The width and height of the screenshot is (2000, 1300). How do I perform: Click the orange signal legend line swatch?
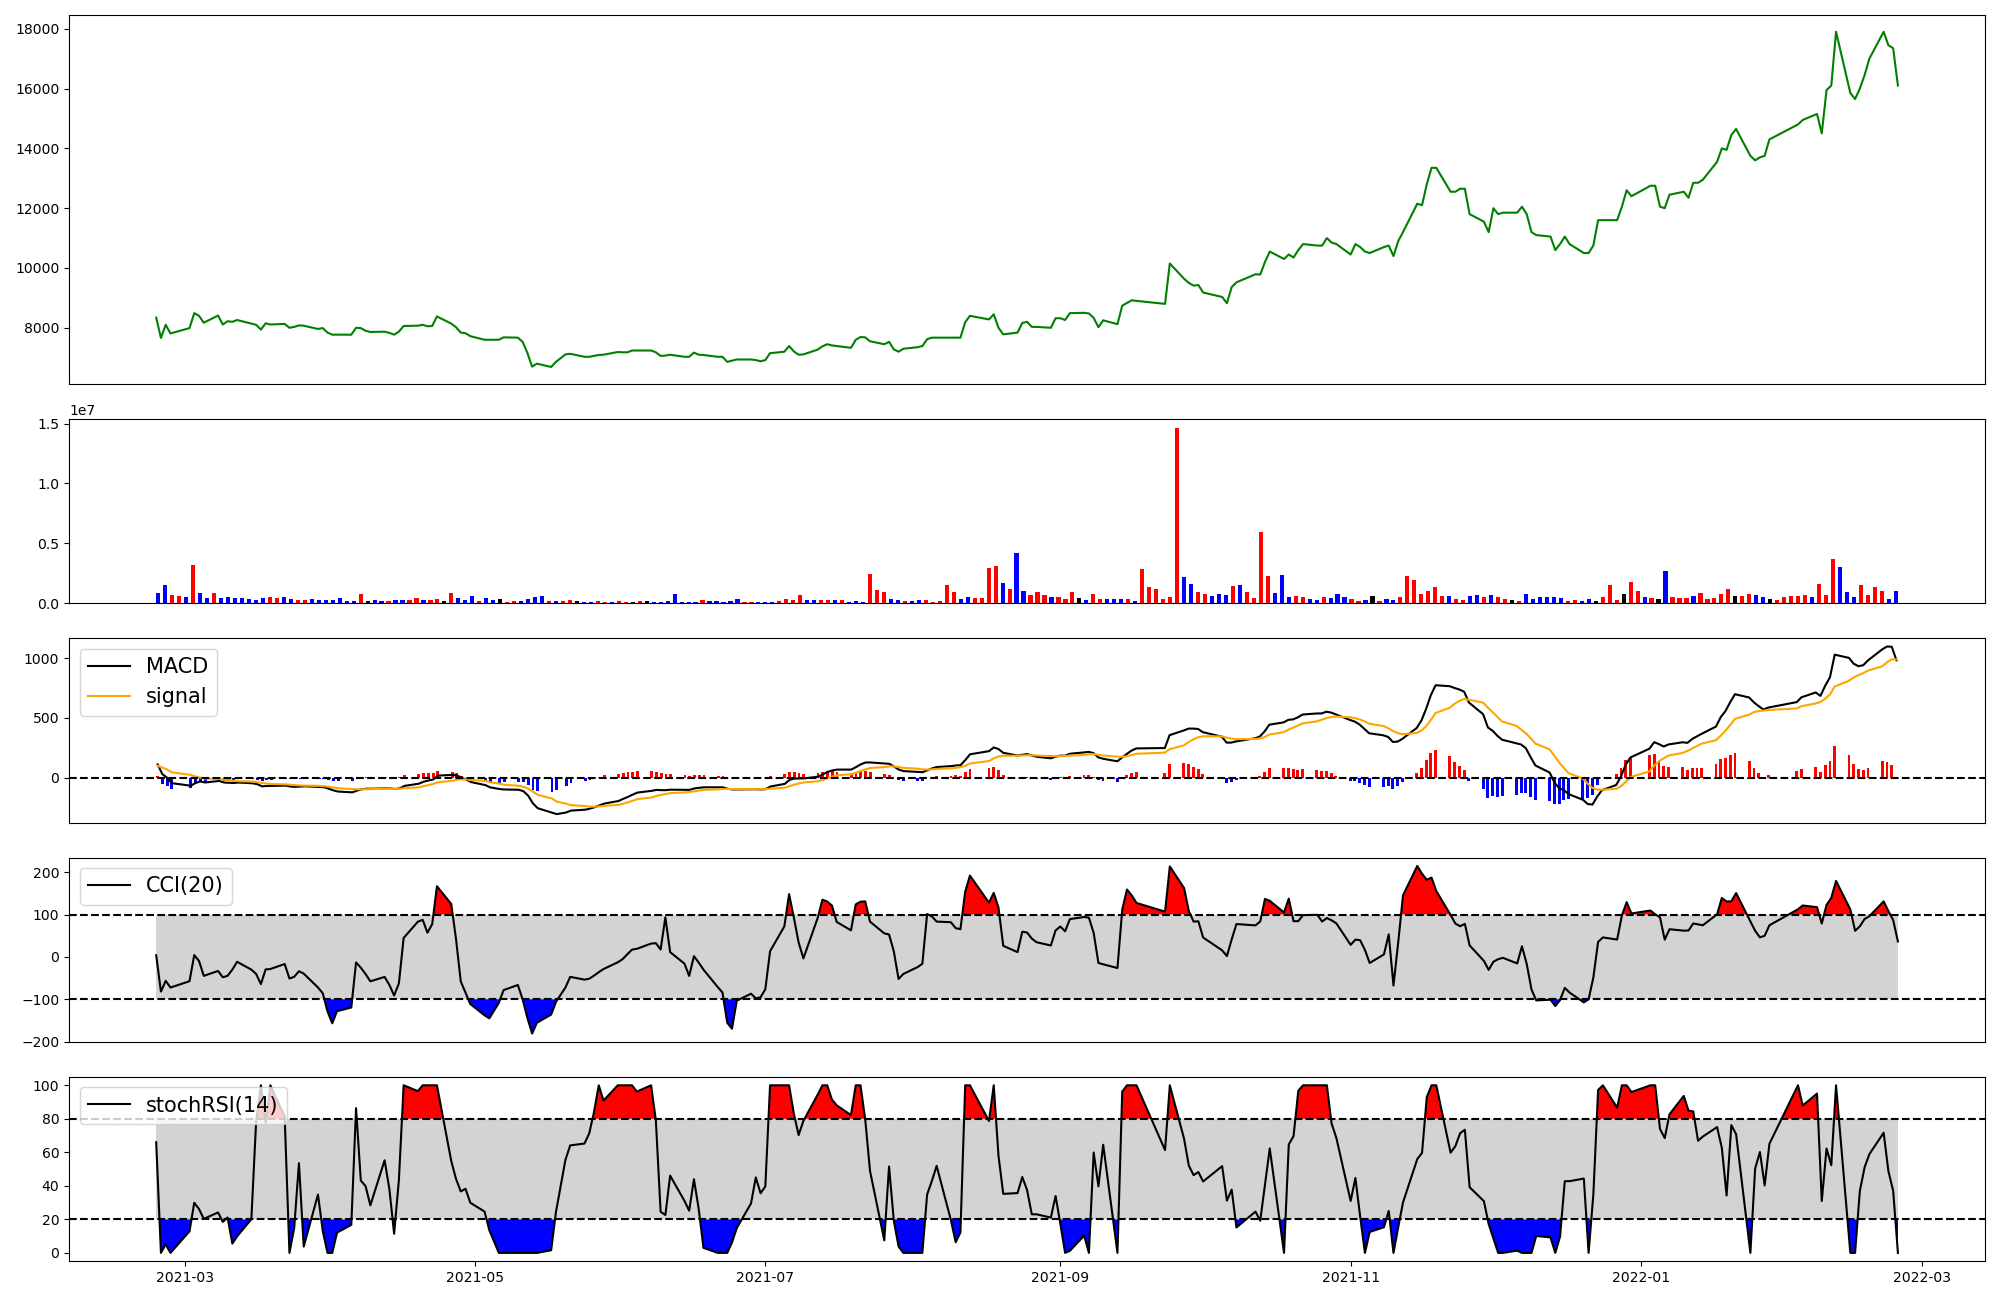point(109,696)
